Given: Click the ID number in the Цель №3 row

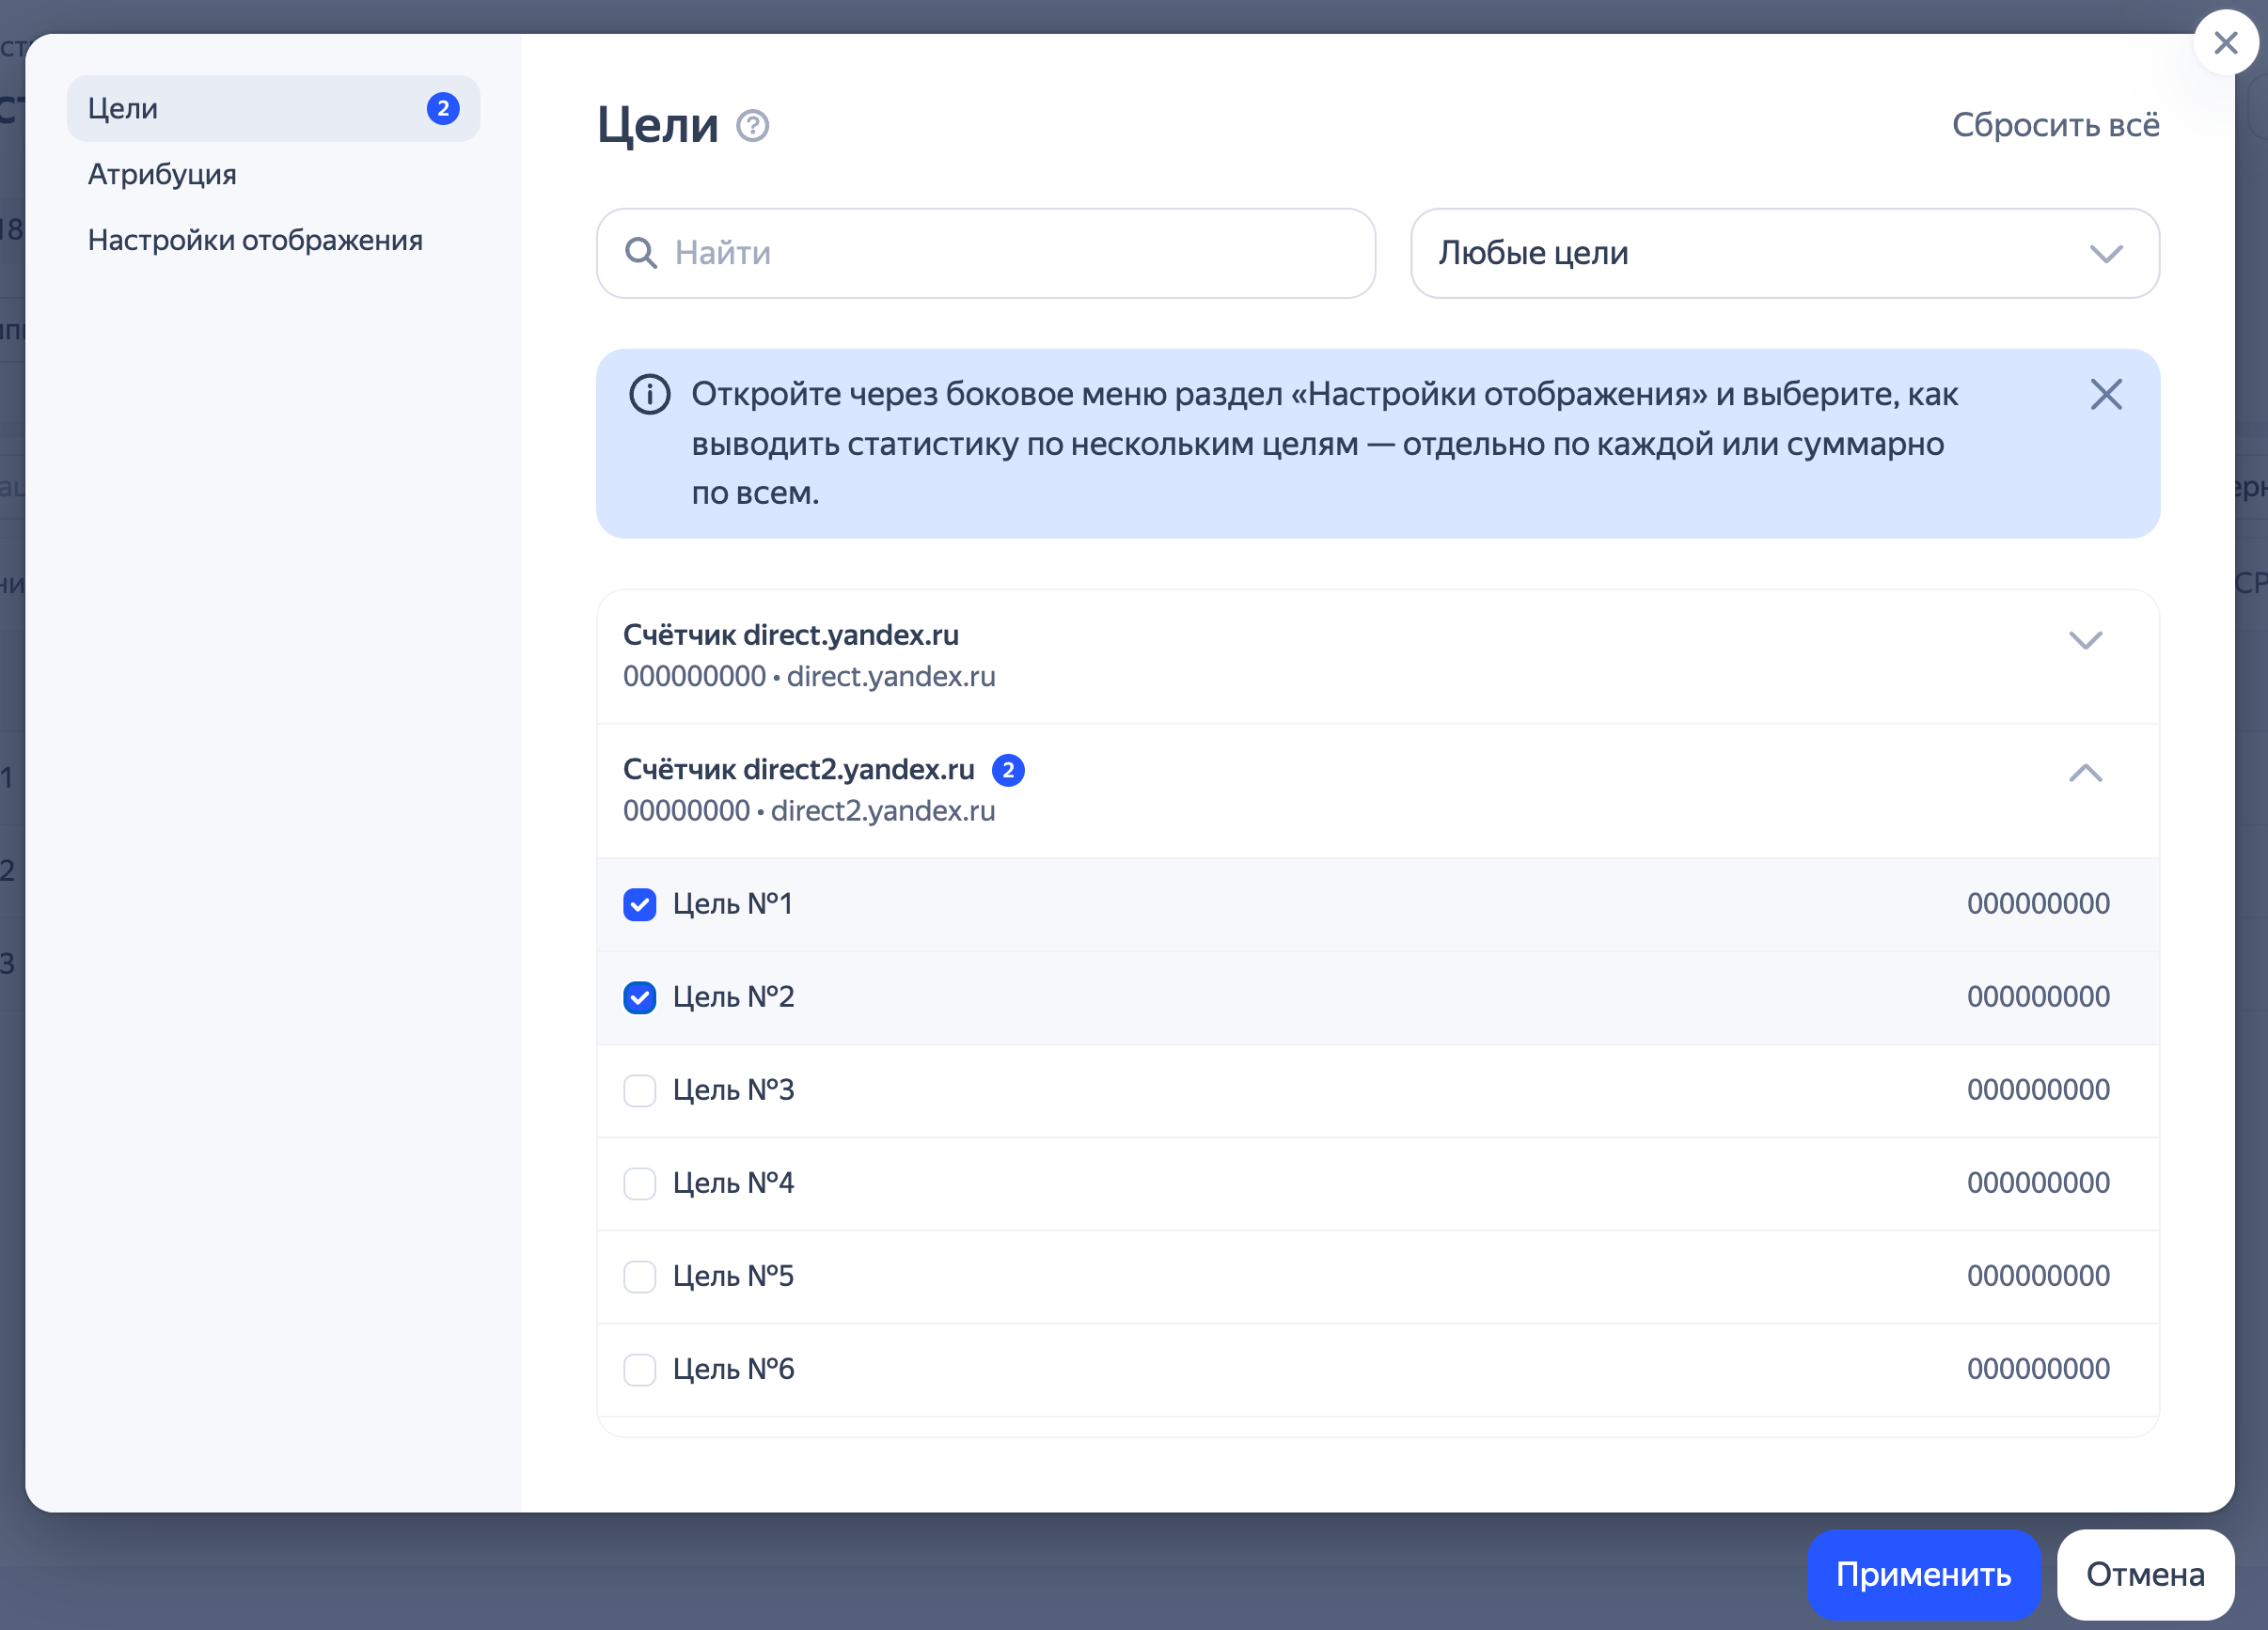Looking at the screenshot, I should point(2038,1090).
